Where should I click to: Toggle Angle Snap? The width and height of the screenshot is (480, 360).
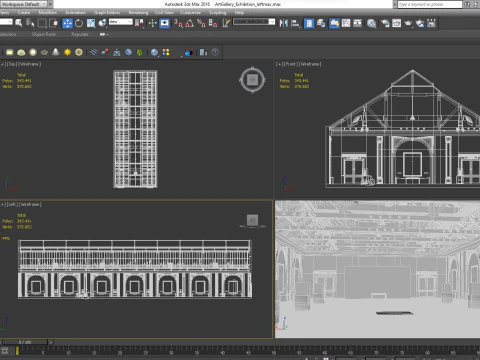pyautogui.click(x=190, y=23)
